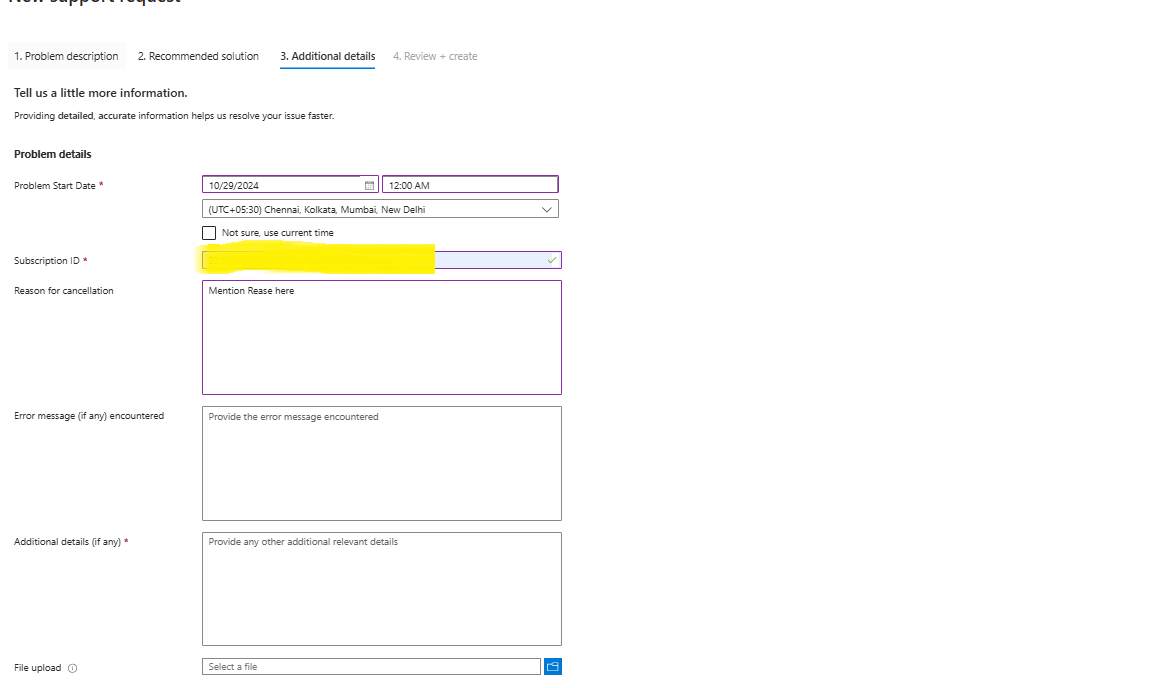This screenshot has height=688, width=1152.
Task: Click the 'Tell us a little more information.' heading
Action: 101,93
